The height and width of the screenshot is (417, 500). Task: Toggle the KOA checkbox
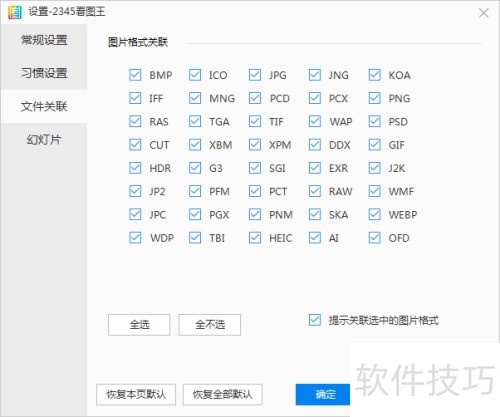(x=375, y=75)
